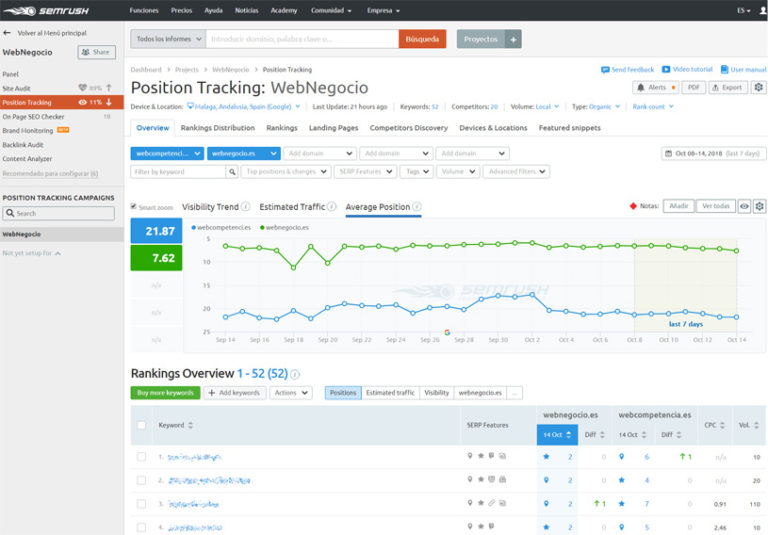Click the Filter by keyword input
This screenshot has width=768, height=535.
coord(178,172)
